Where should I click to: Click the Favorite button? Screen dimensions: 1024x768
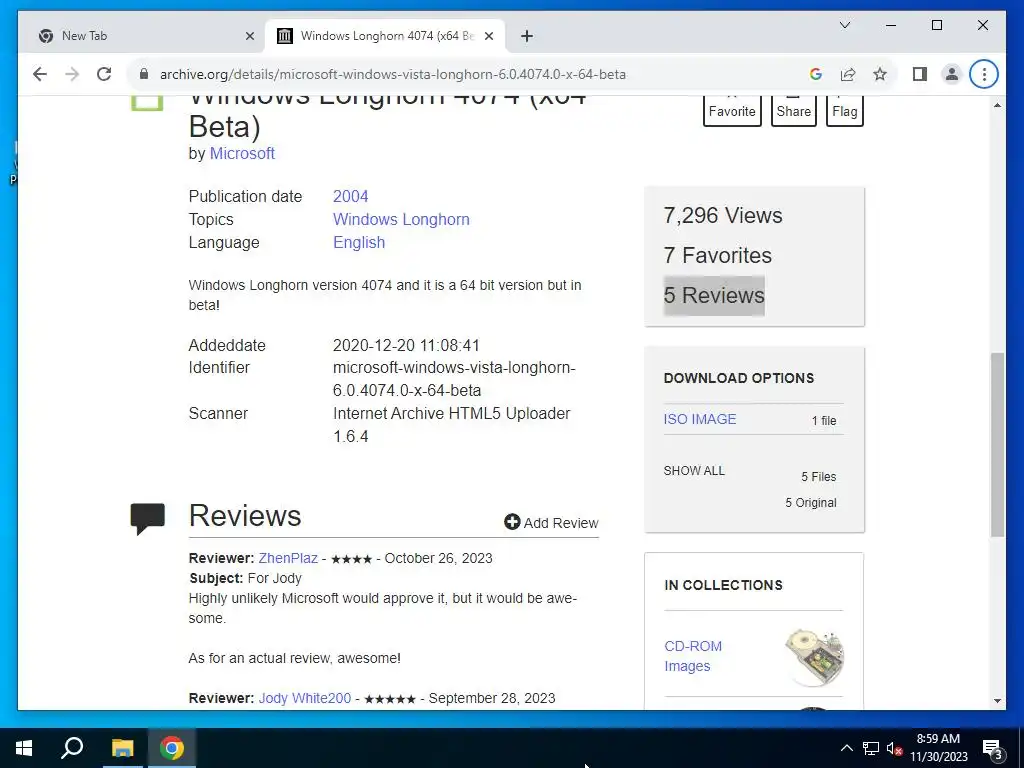tap(732, 110)
